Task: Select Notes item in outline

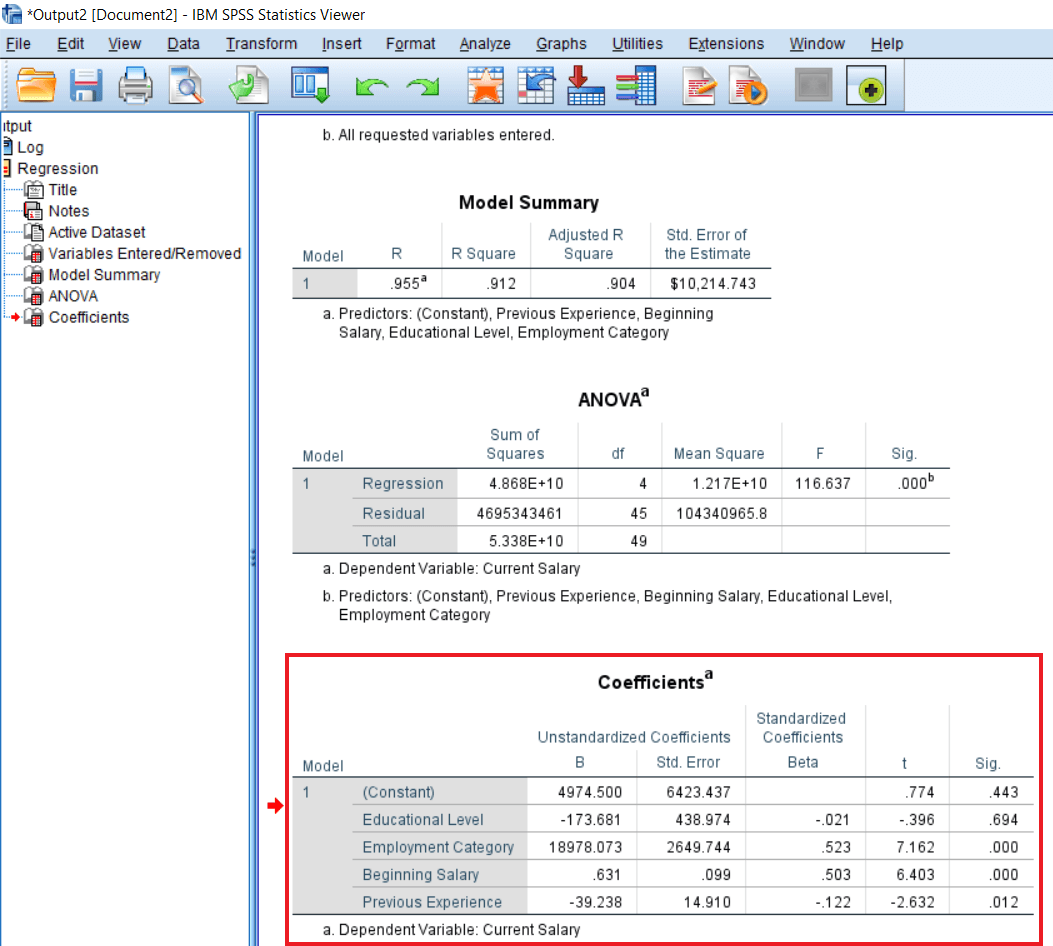Action: [x=68, y=211]
